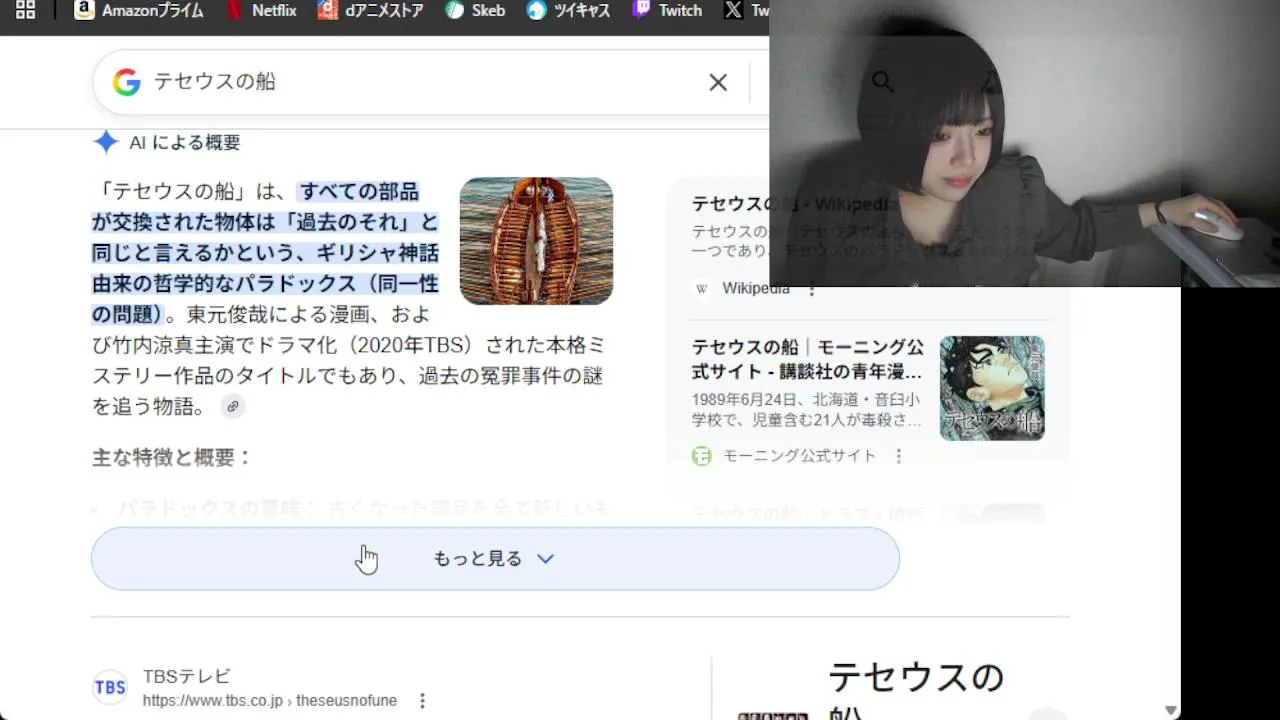Click the Wikipedia W favicon

(x=702, y=288)
